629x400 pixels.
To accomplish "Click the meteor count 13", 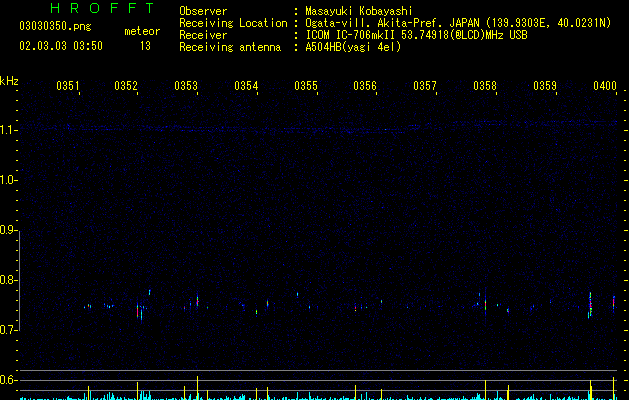I will 145,46.
